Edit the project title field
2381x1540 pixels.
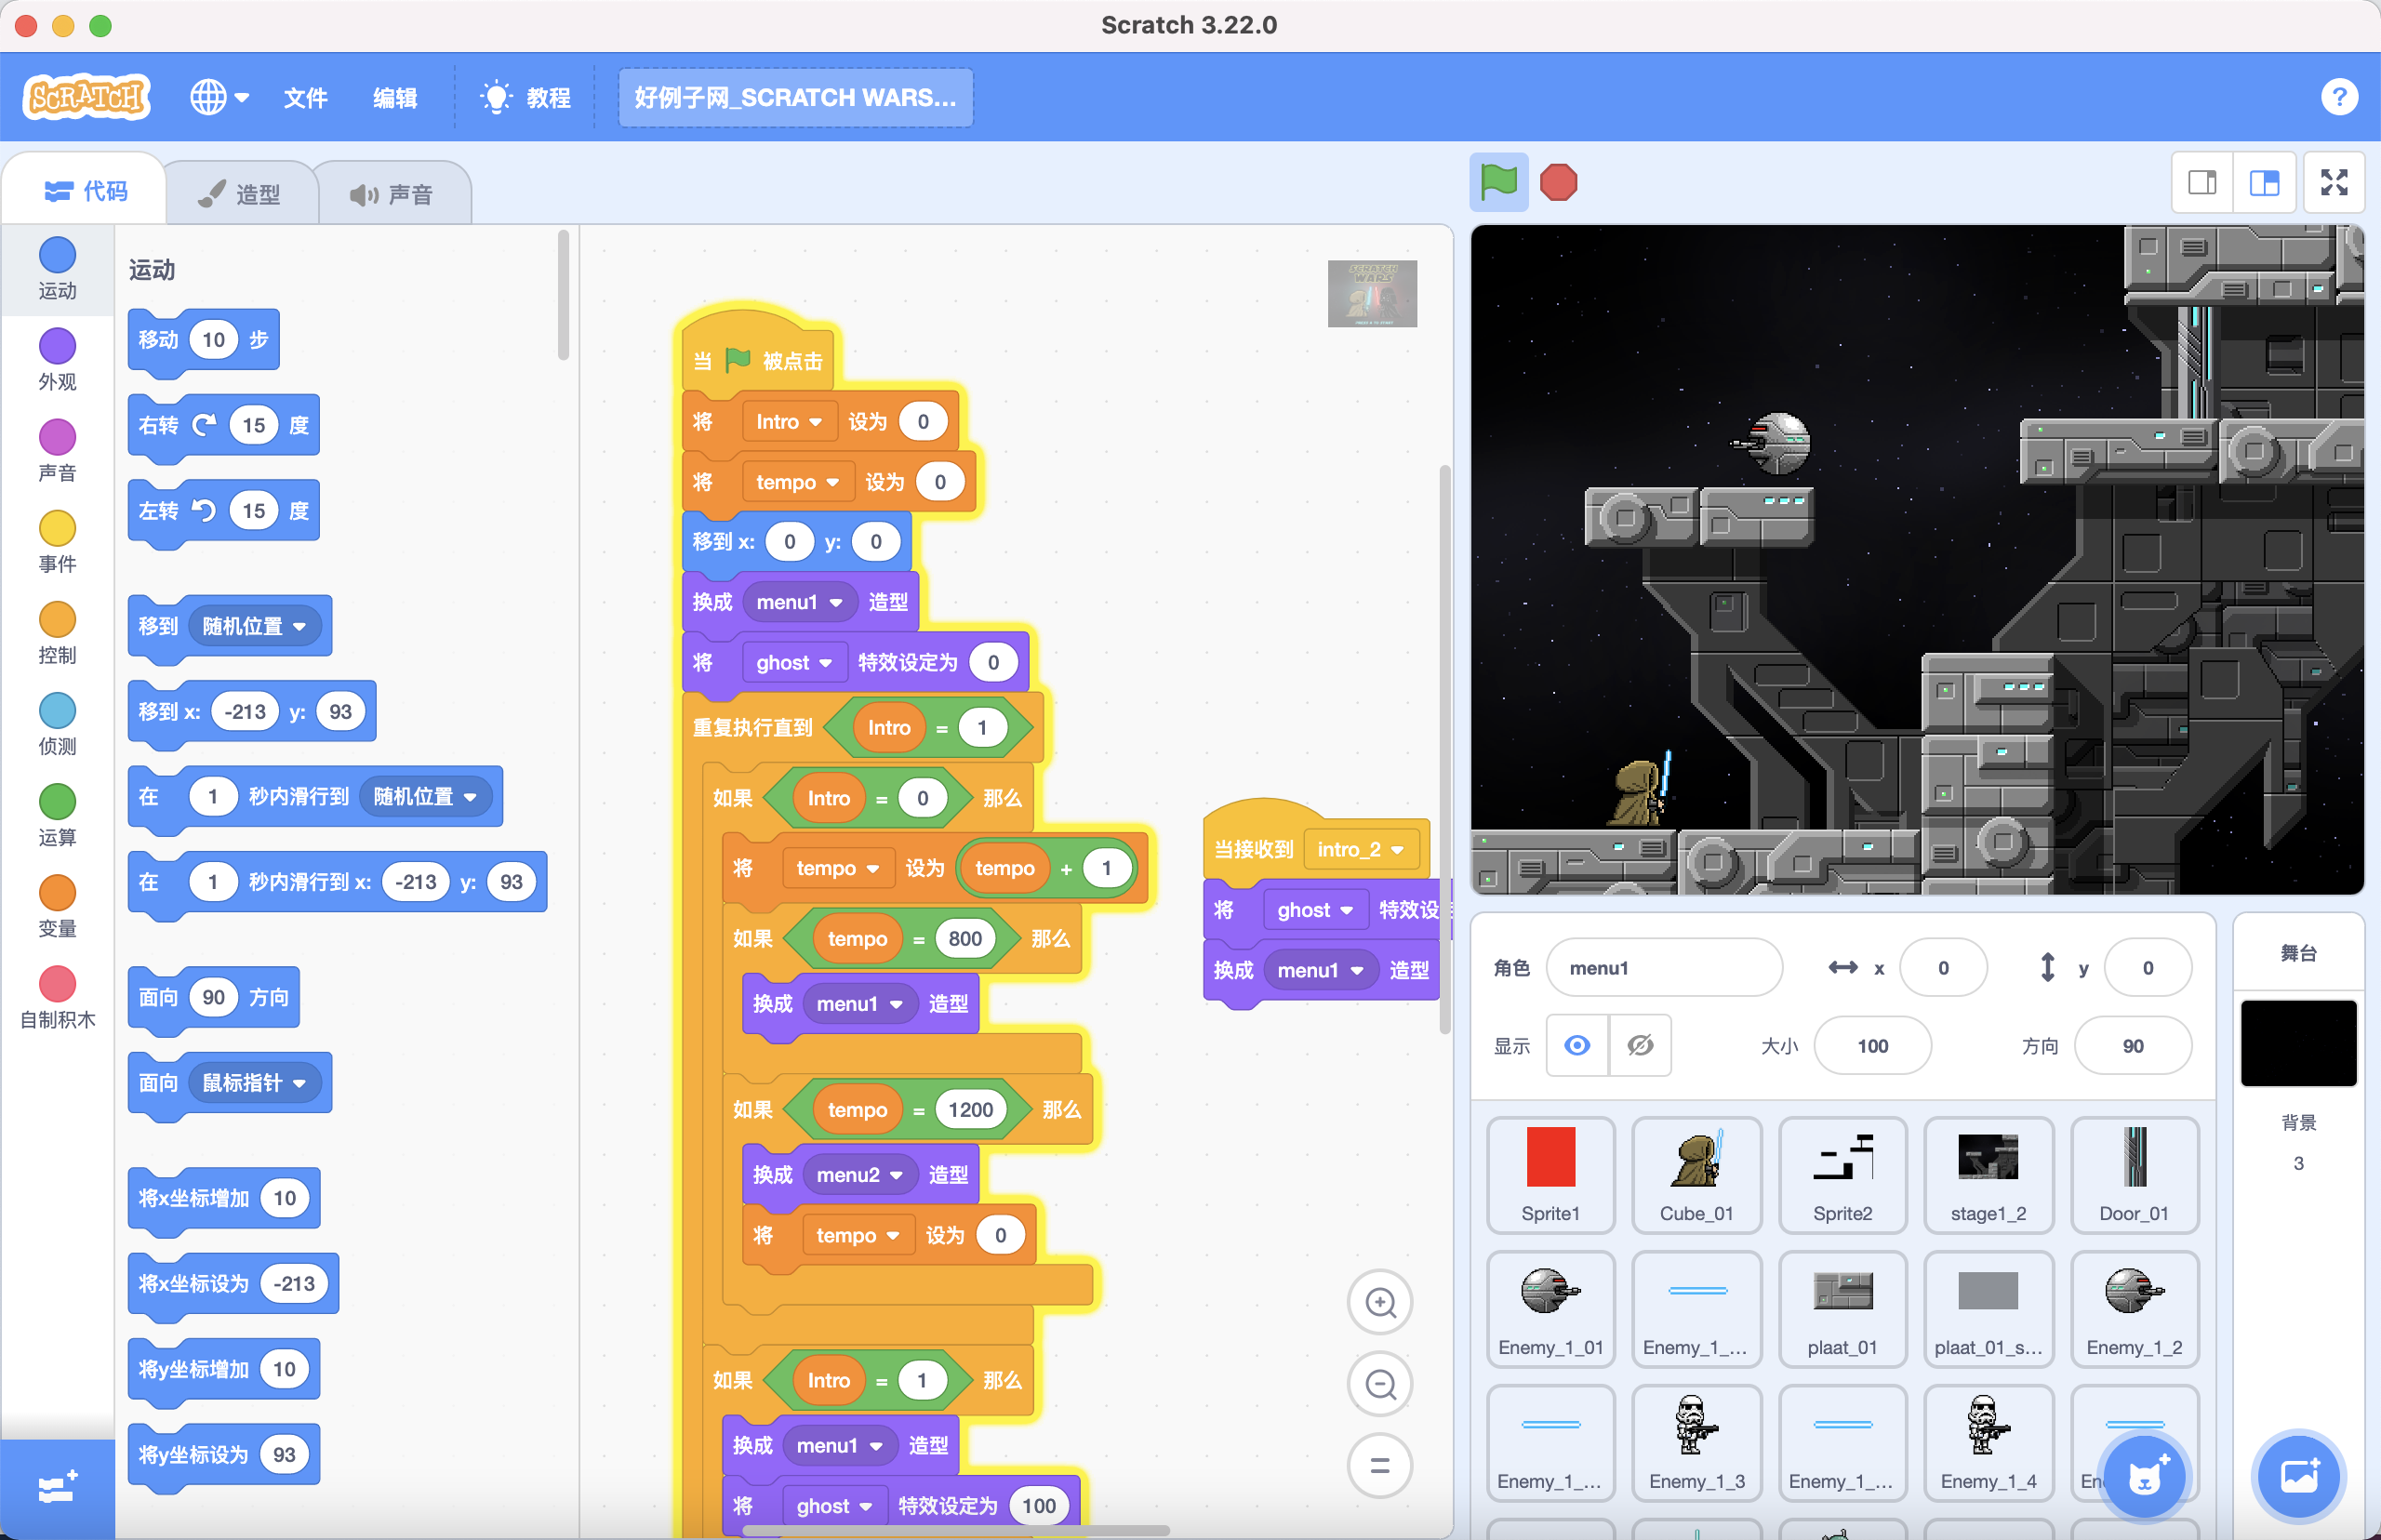pos(795,97)
